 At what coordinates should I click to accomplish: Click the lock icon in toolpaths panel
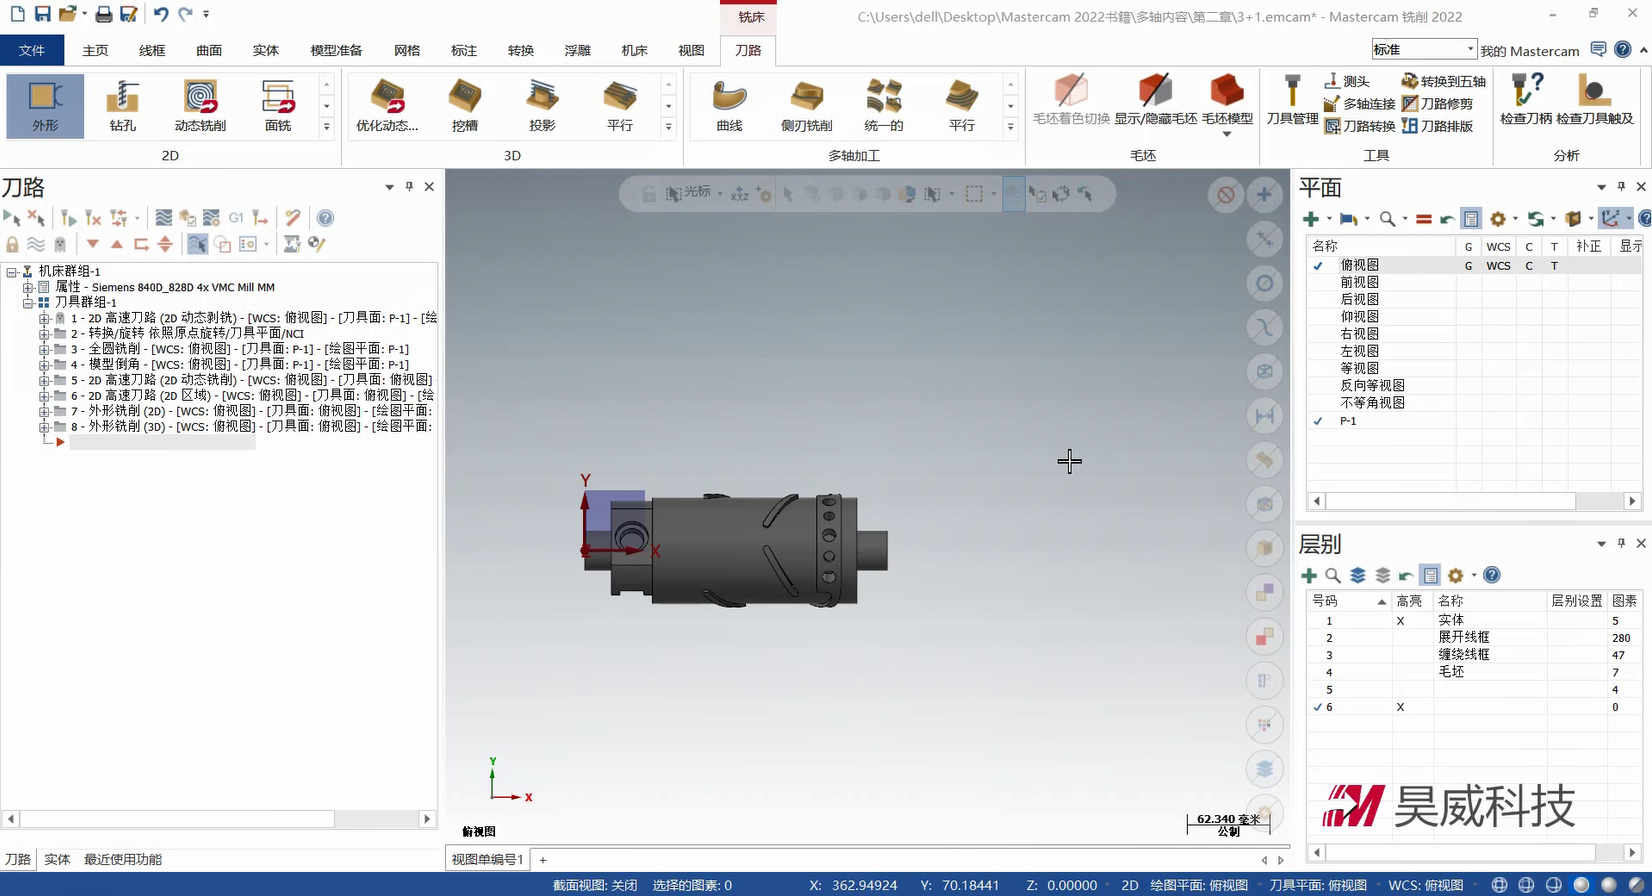[x=12, y=244]
